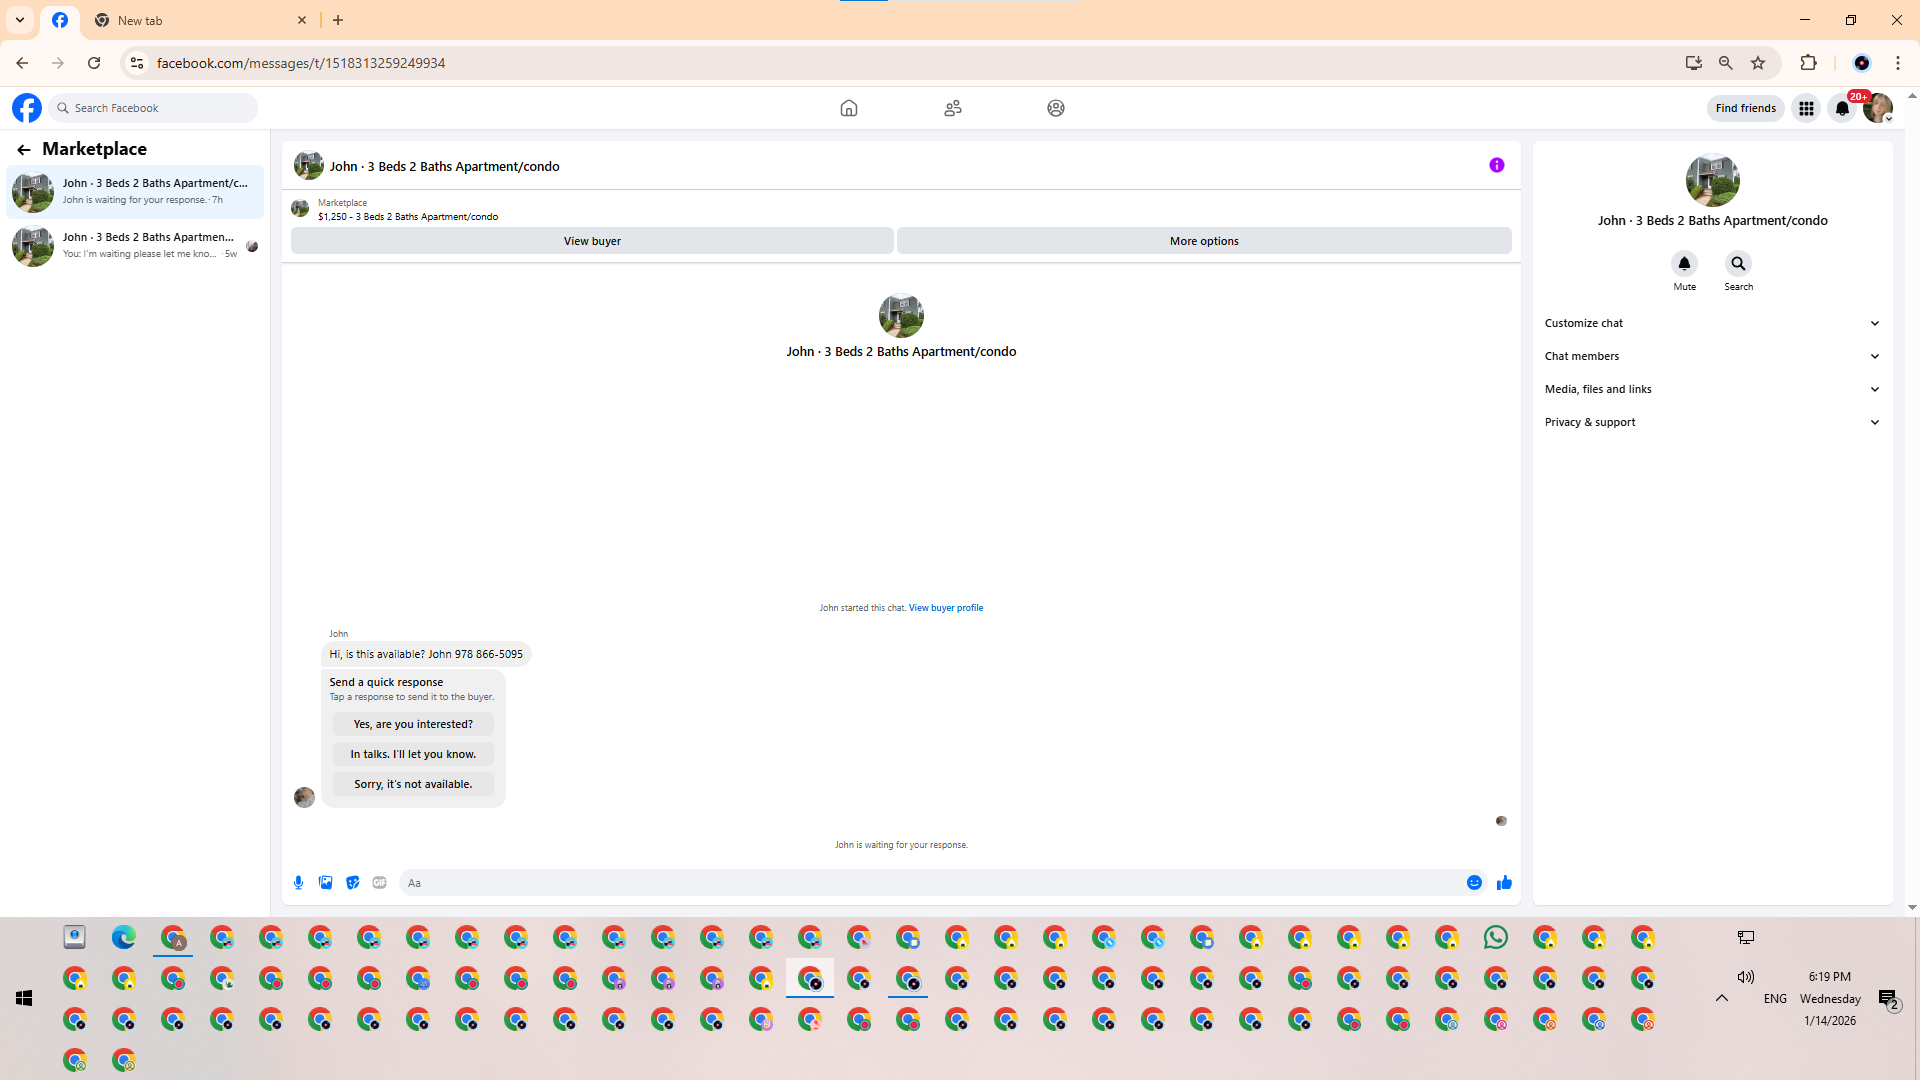Mute this conversation
The image size is (1920, 1080).
click(1684, 264)
